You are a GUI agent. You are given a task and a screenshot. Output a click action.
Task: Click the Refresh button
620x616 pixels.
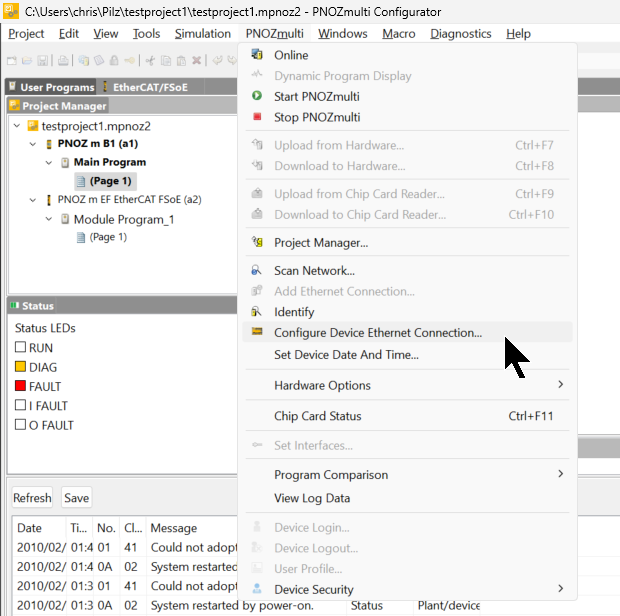click(32, 498)
